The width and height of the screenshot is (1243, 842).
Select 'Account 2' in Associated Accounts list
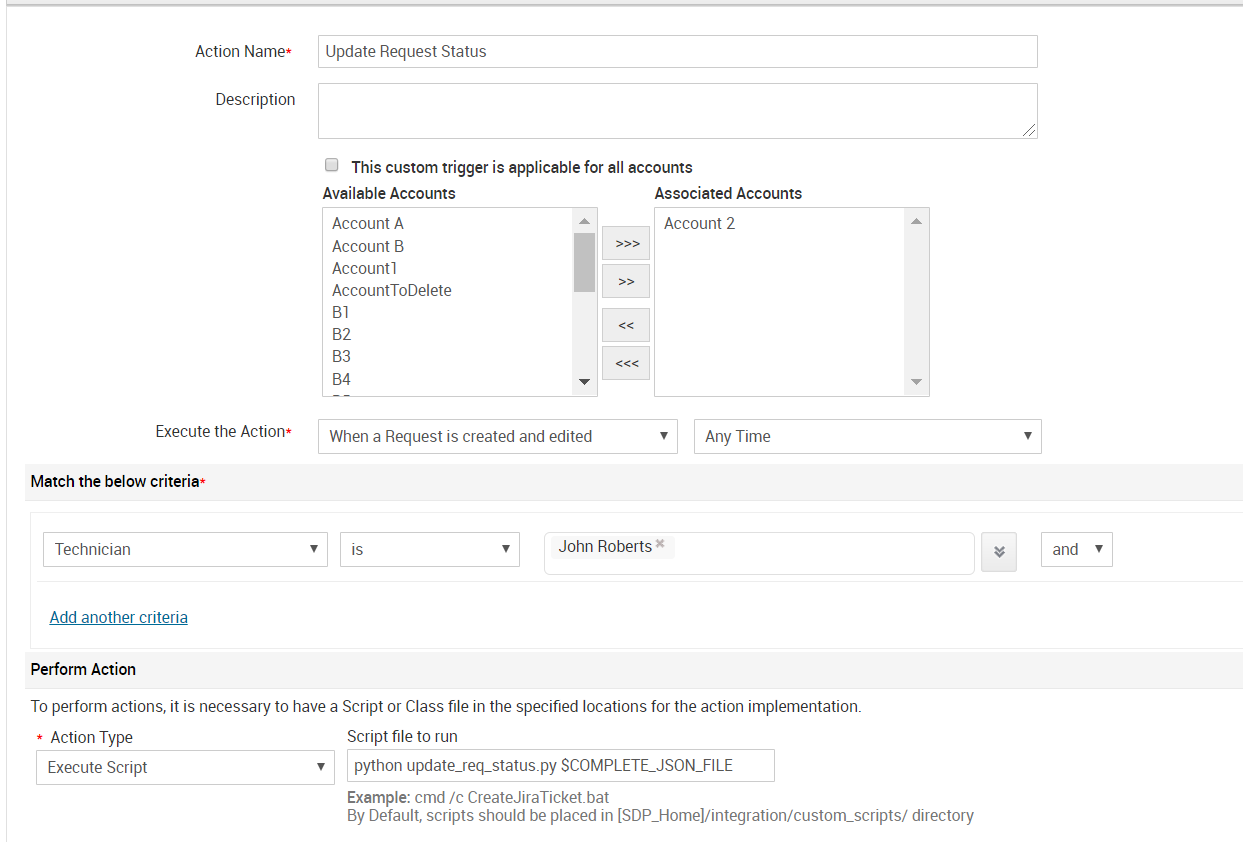[x=698, y=223]
